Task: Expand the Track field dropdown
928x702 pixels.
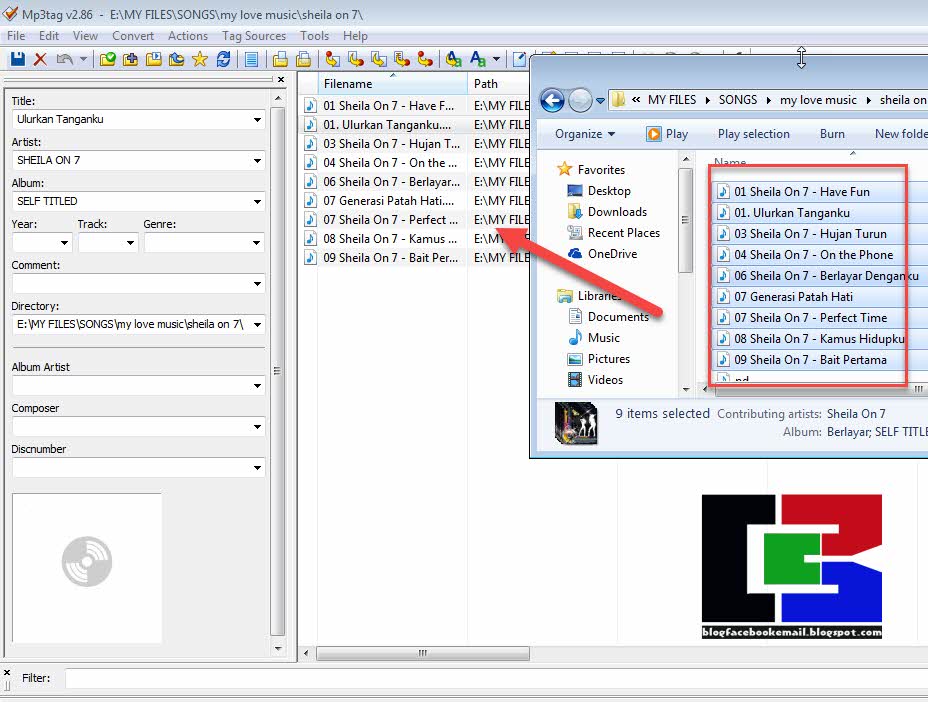Action: tap(130, 243)
